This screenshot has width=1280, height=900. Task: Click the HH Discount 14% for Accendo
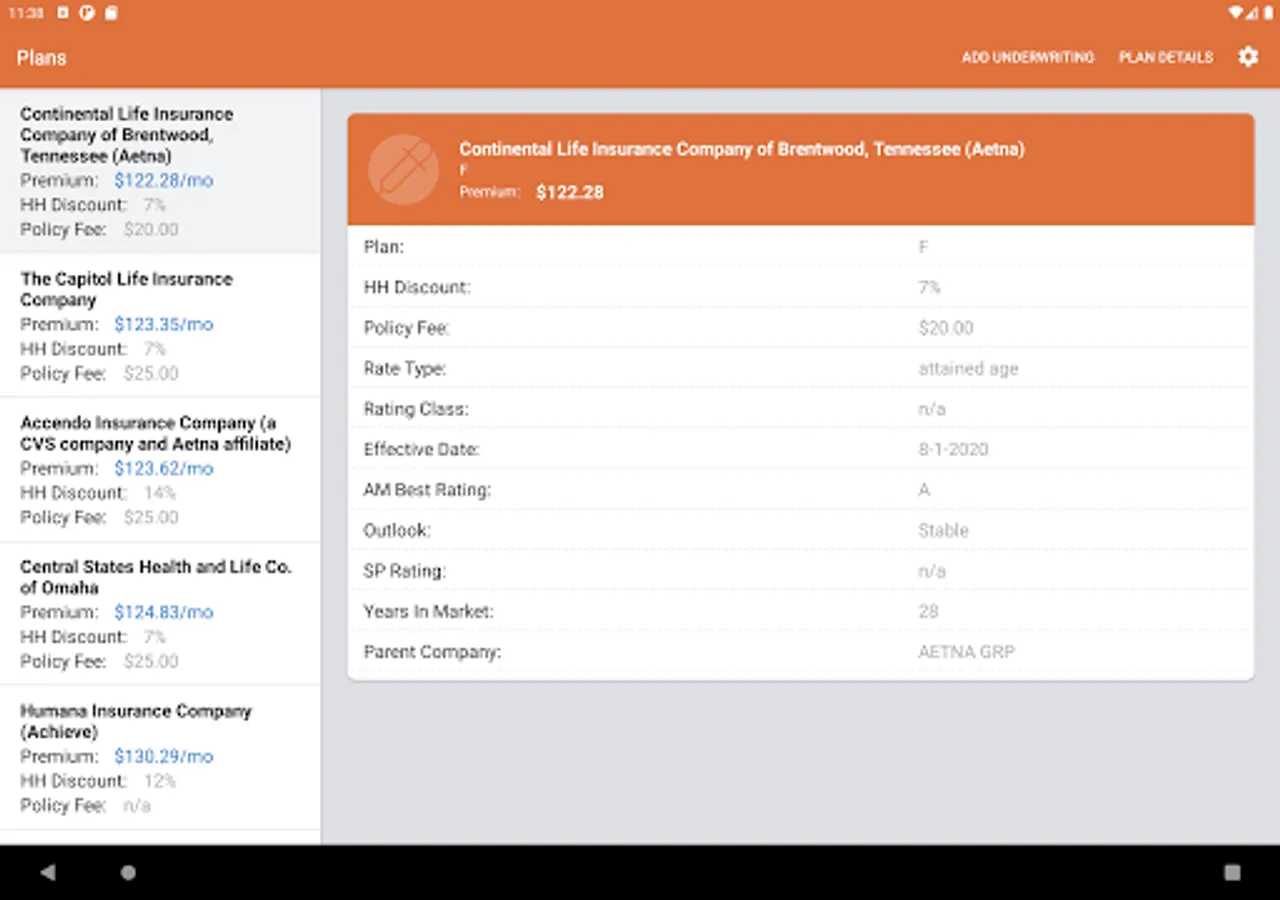point(160,493)
